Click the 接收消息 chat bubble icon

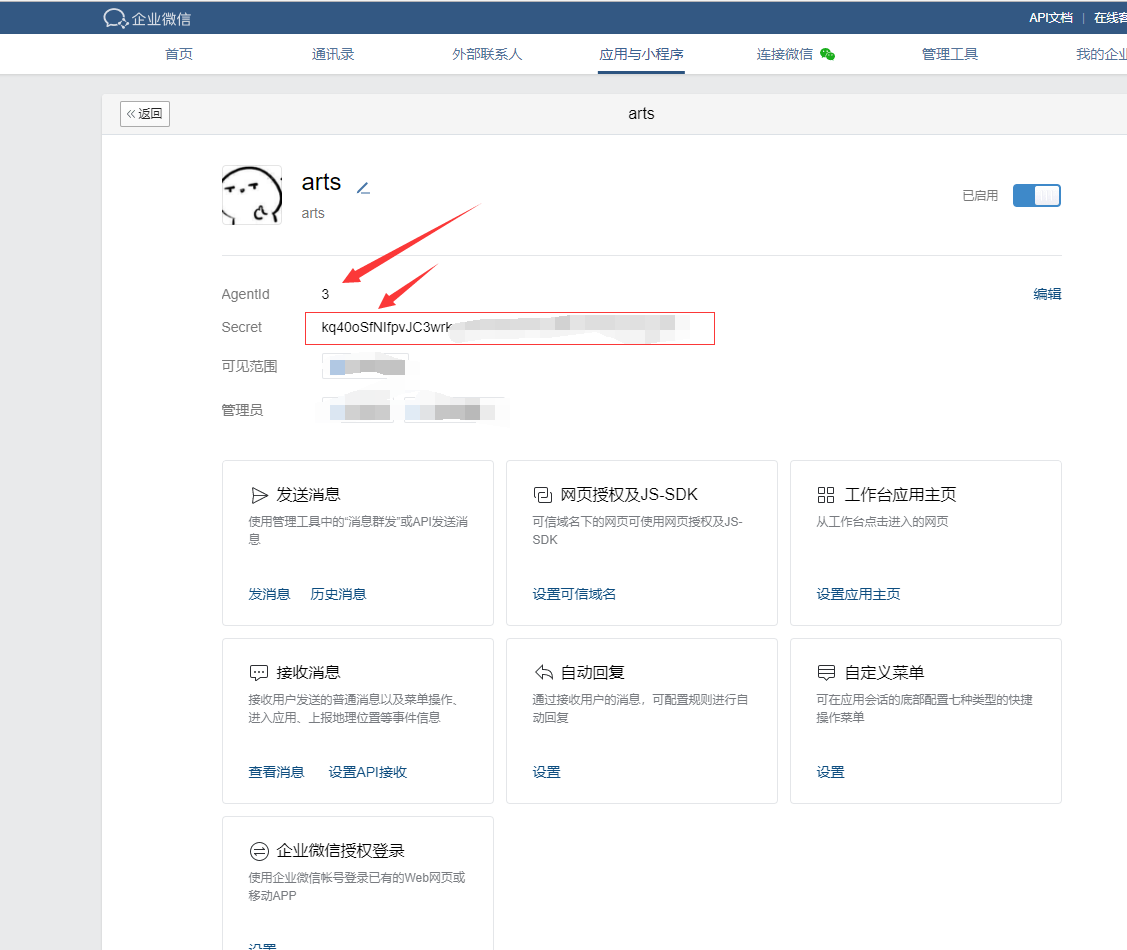pyautogui.click(x=259, y=673)
